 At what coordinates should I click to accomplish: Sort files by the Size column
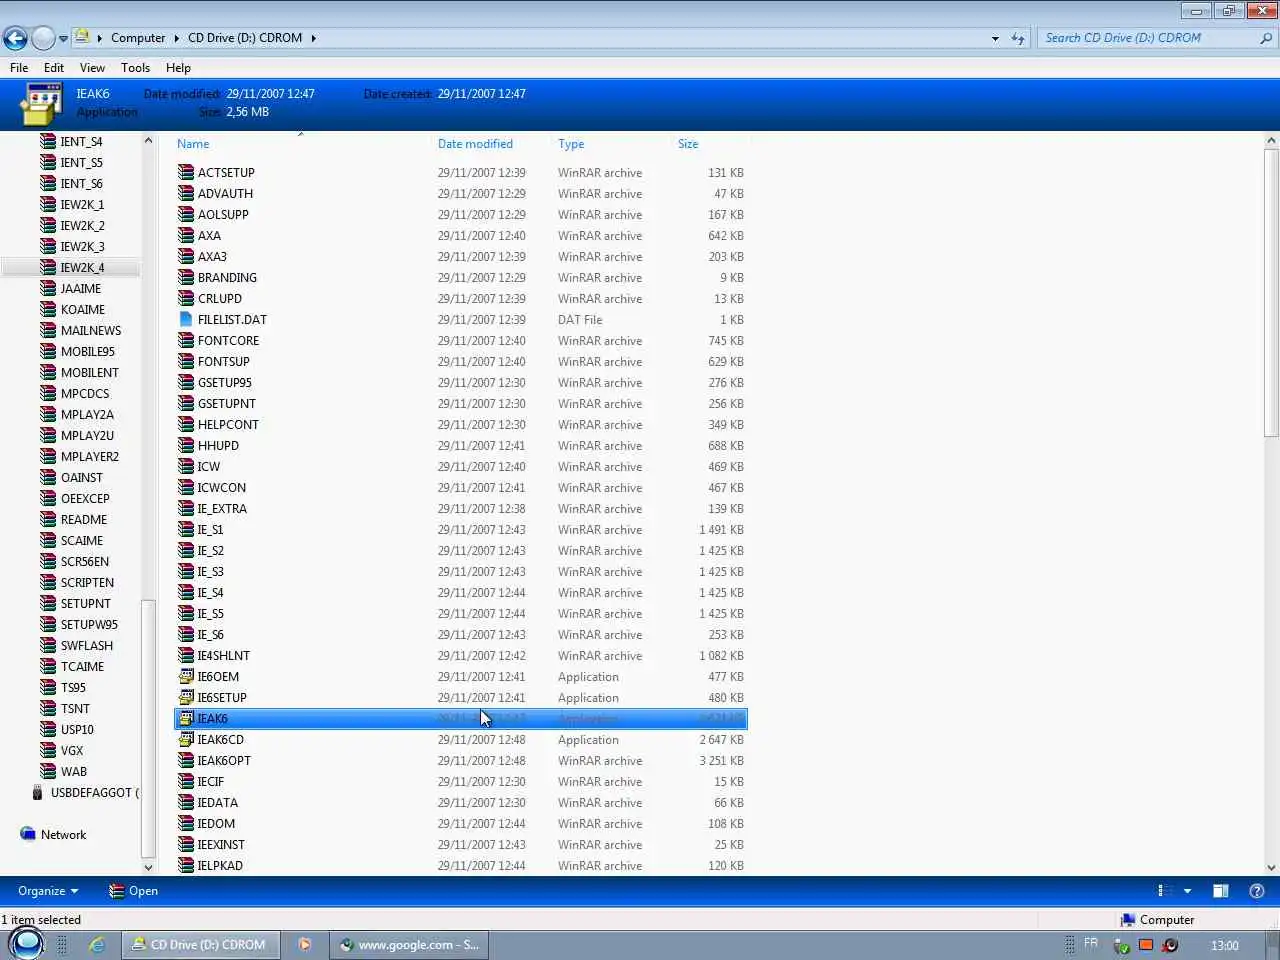[x=688, y=144]
